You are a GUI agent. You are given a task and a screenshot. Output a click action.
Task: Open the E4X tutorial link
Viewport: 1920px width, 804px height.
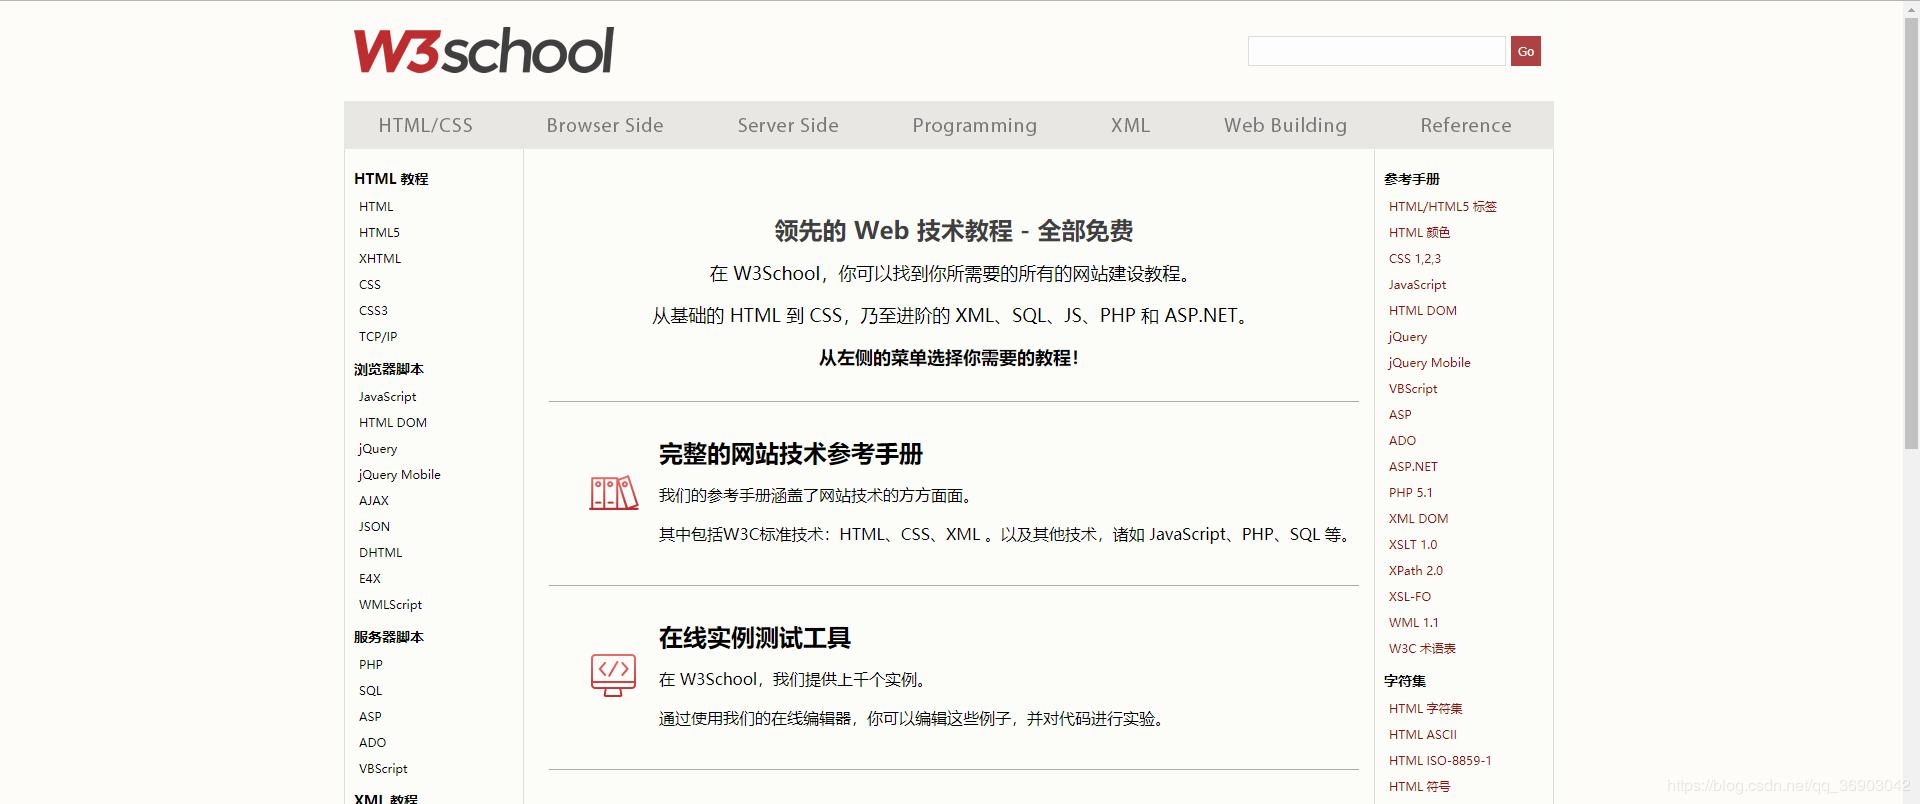pos(370,579)
